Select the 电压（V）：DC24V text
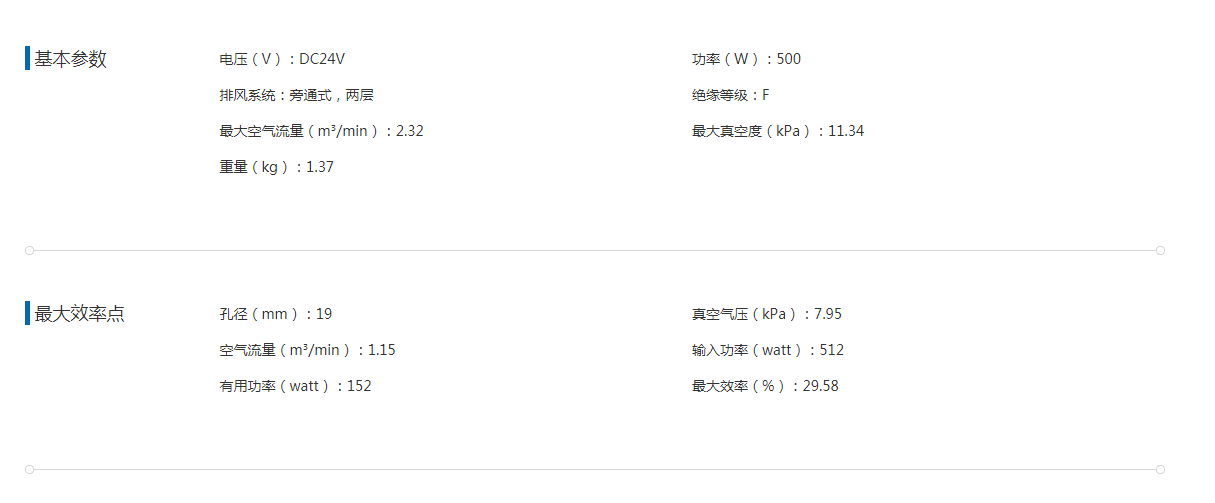Image resolution: width=1215 pixels, height=503 pixels. [282, 59]
